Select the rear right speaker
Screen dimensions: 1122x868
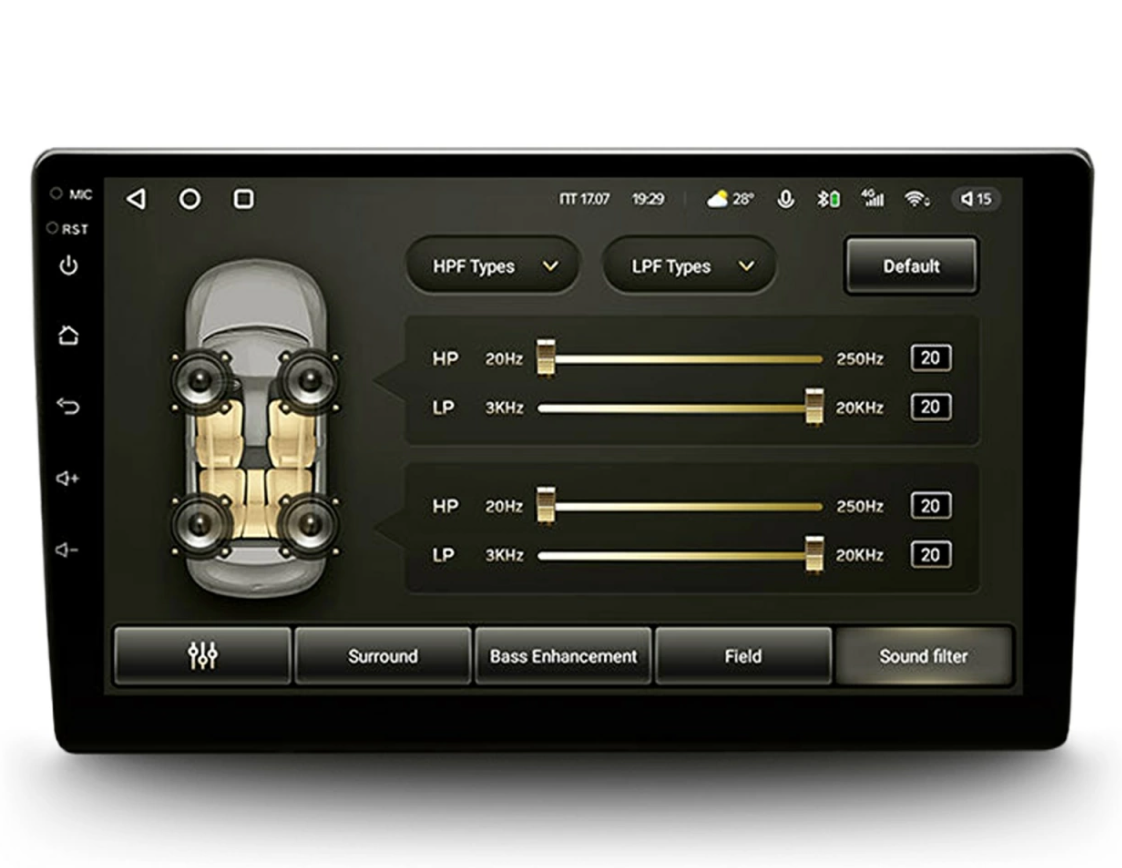[309, 526]
